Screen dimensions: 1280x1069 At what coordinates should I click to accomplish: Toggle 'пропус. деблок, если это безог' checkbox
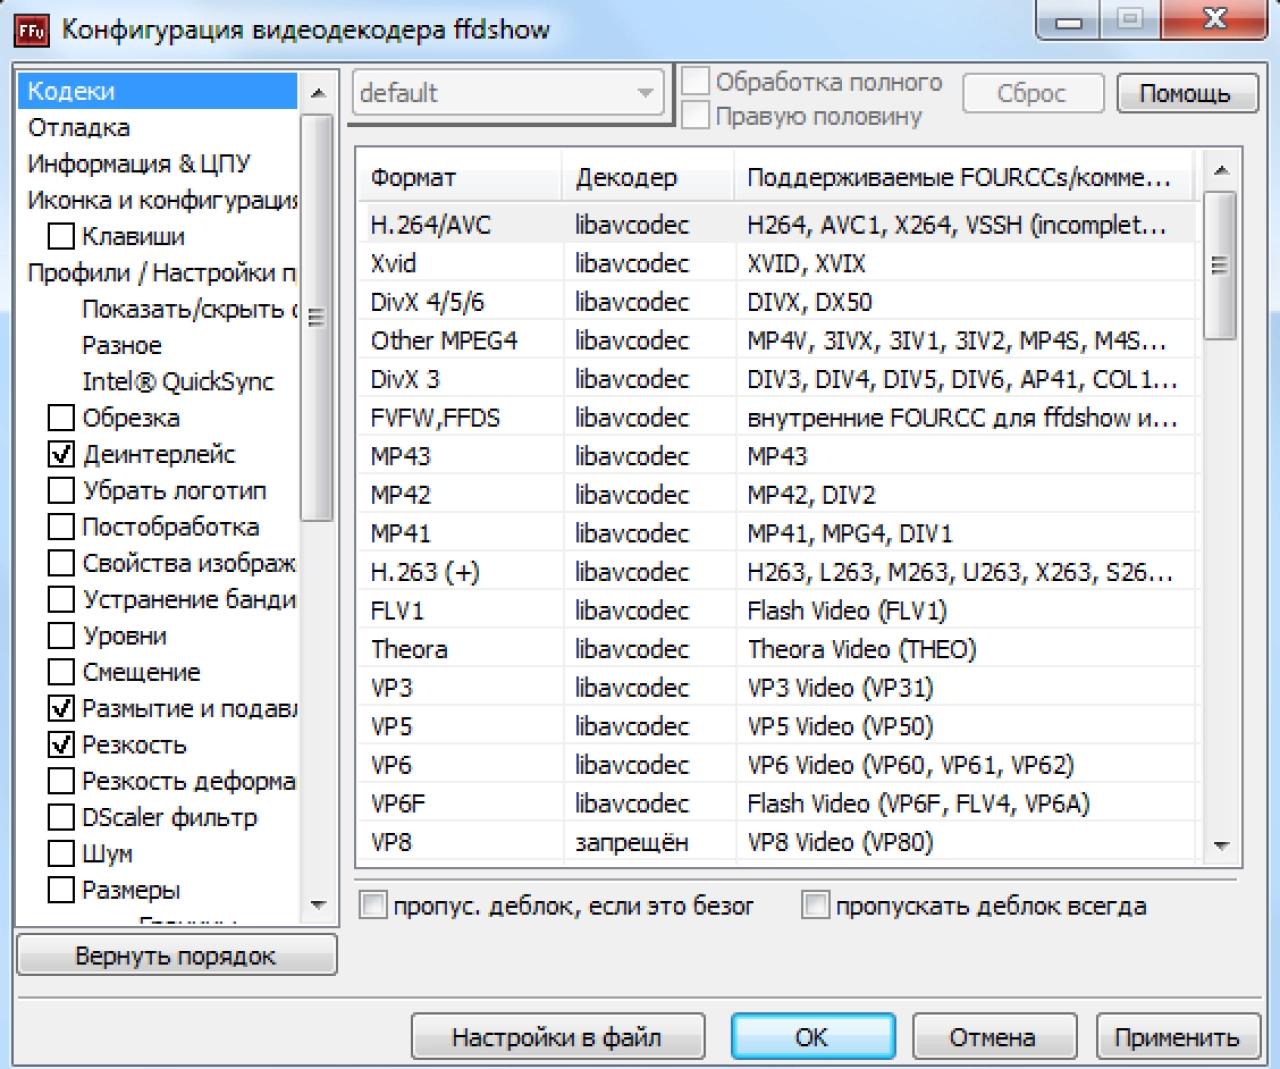(x=373, y=905)
